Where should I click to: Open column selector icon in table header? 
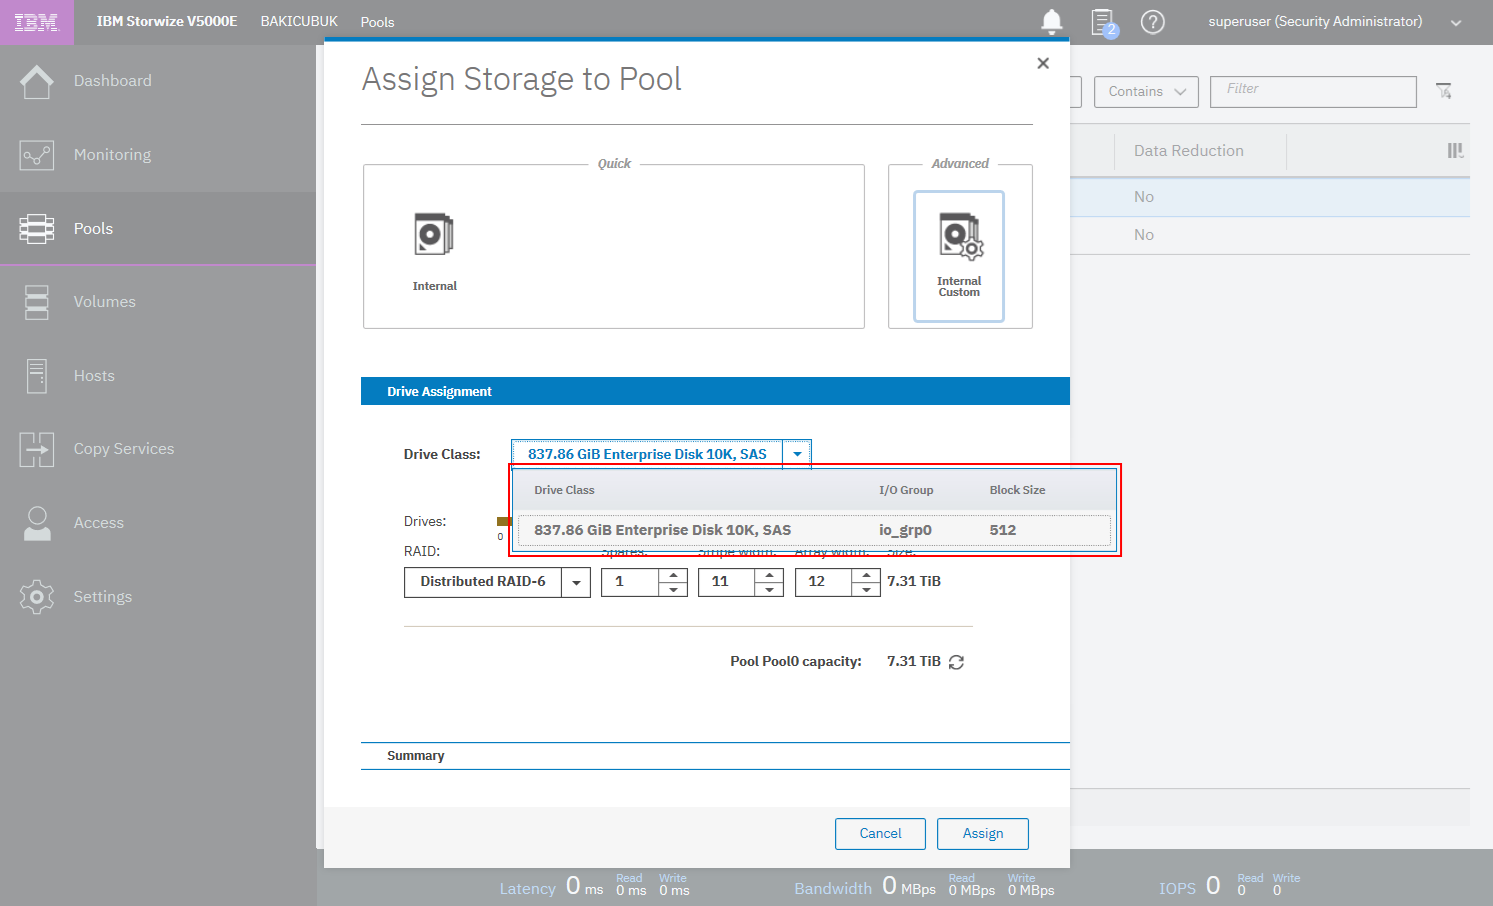coord(1455,151)
